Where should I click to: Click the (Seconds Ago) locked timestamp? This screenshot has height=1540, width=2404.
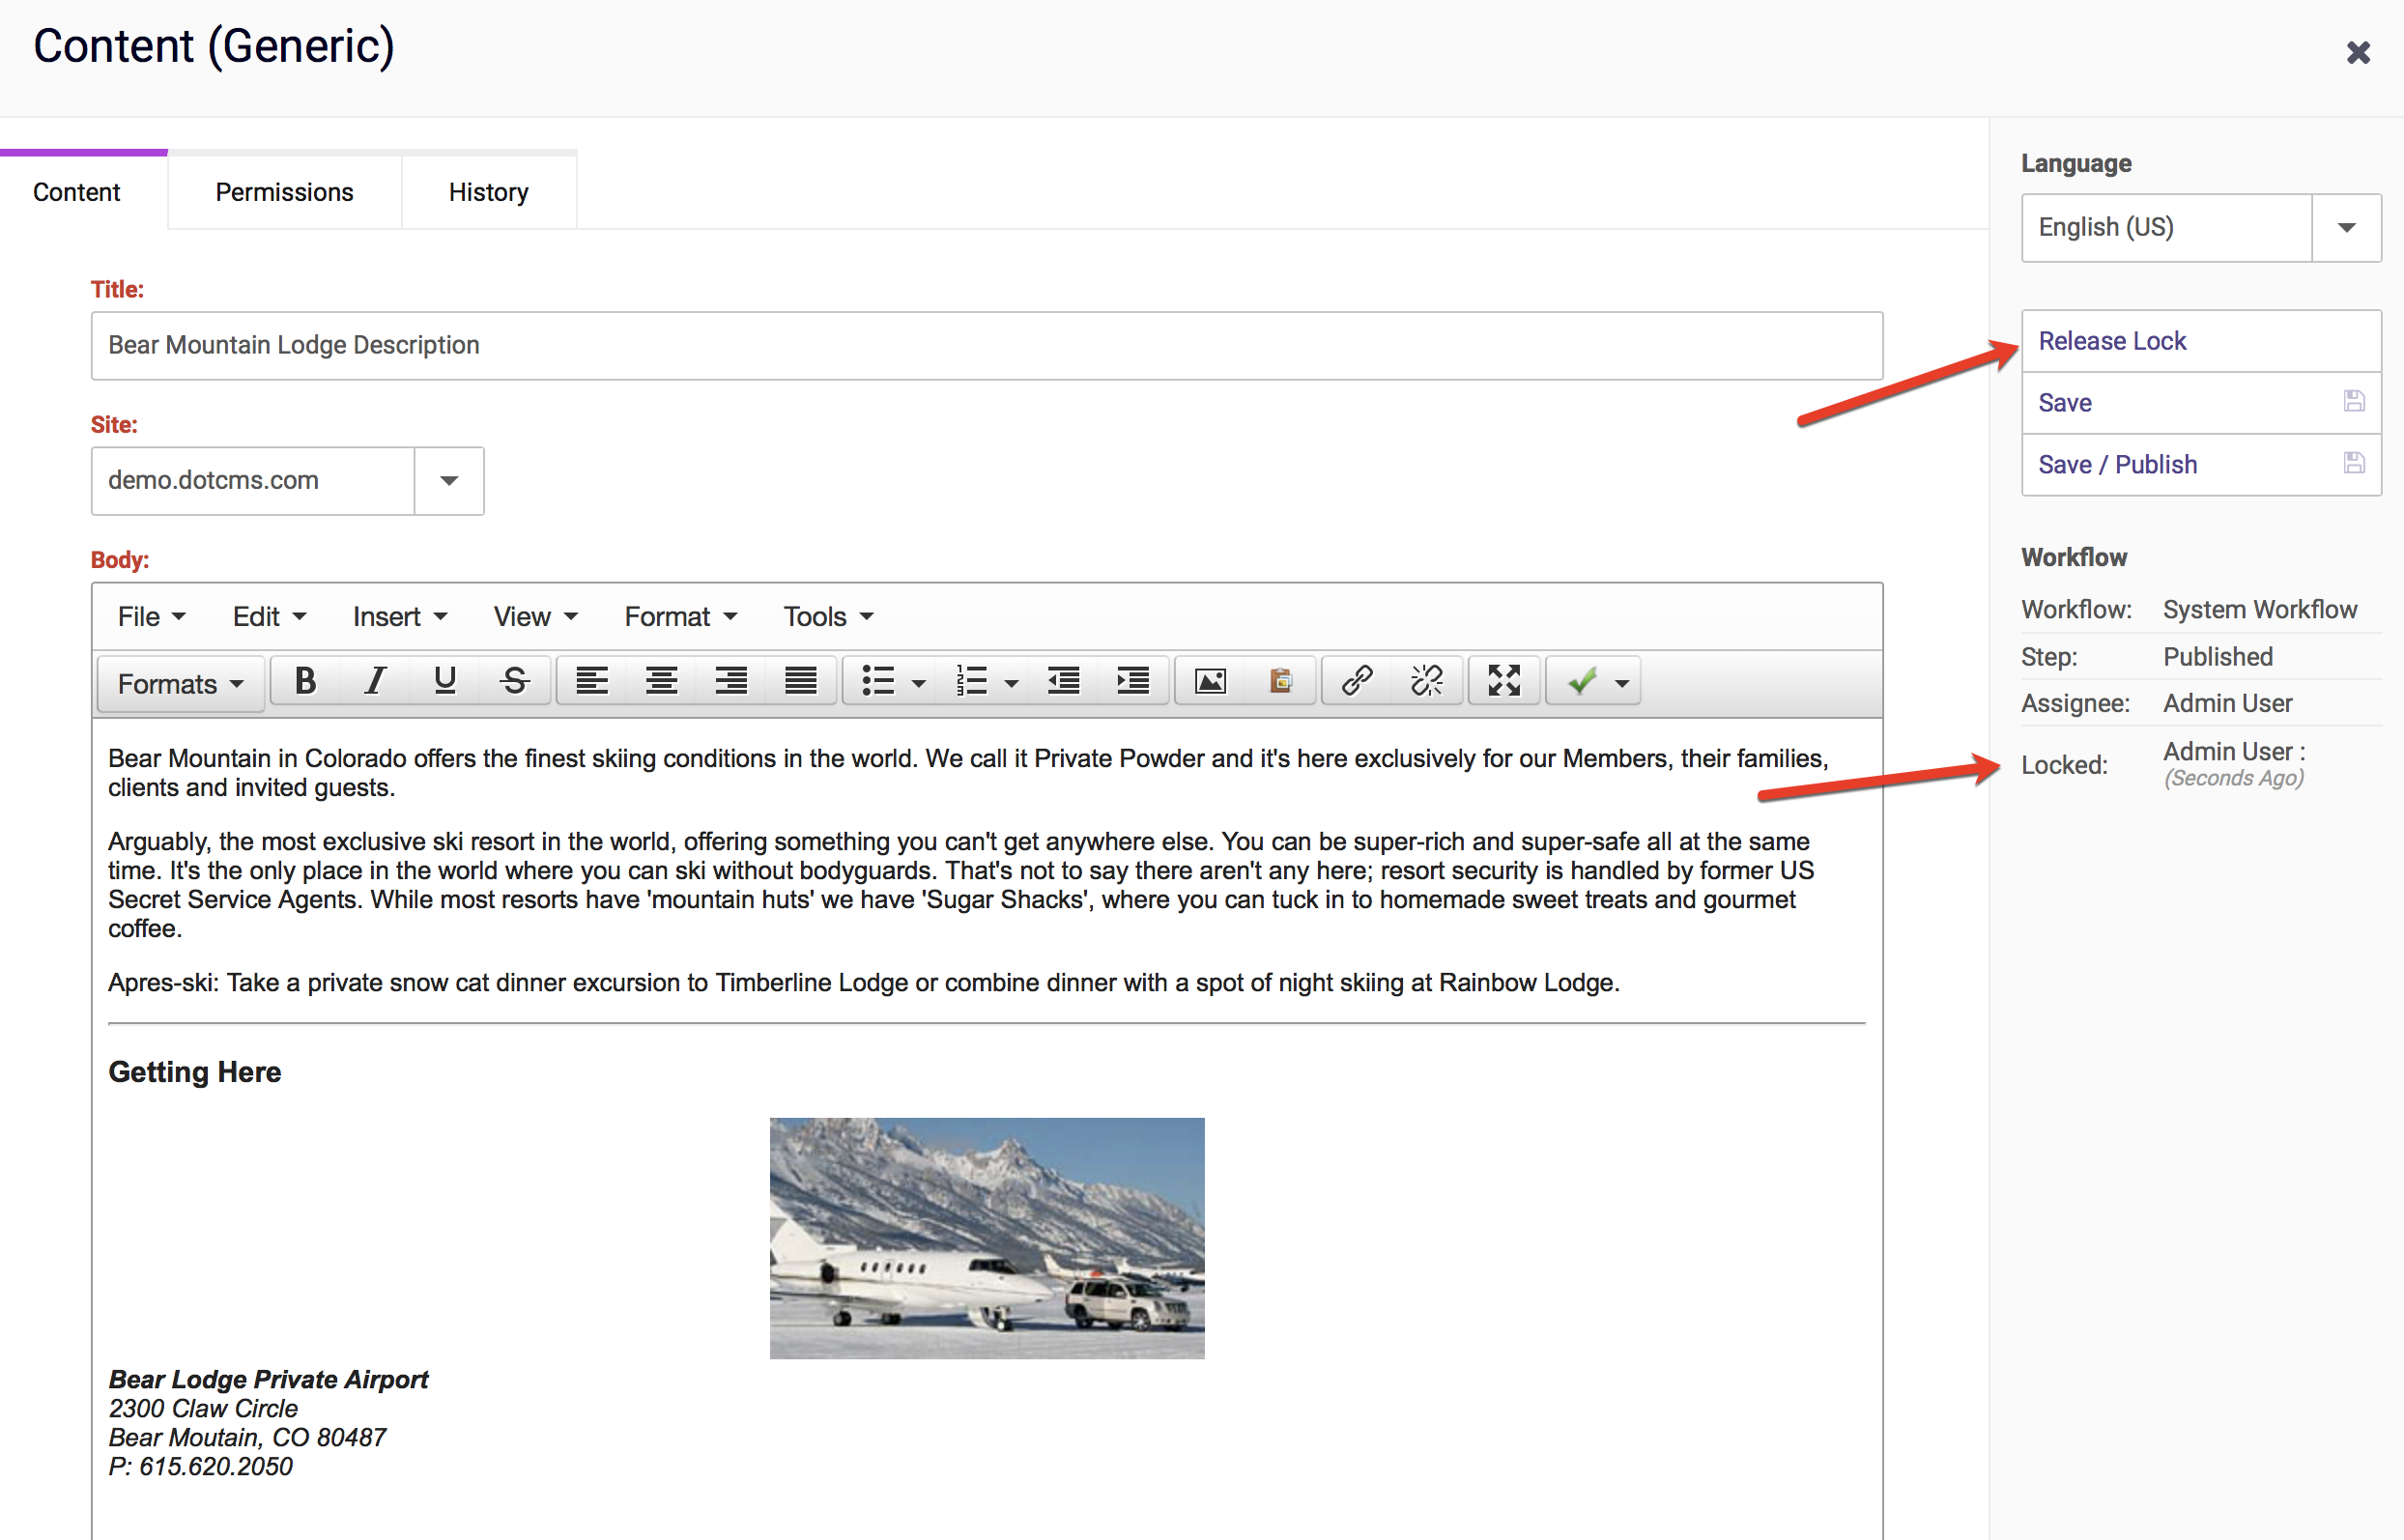(x=2234, y=778)
